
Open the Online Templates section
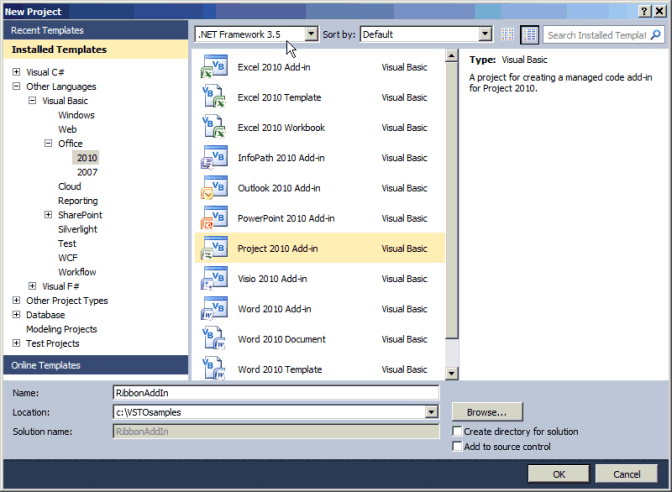[x=96, y=365]
